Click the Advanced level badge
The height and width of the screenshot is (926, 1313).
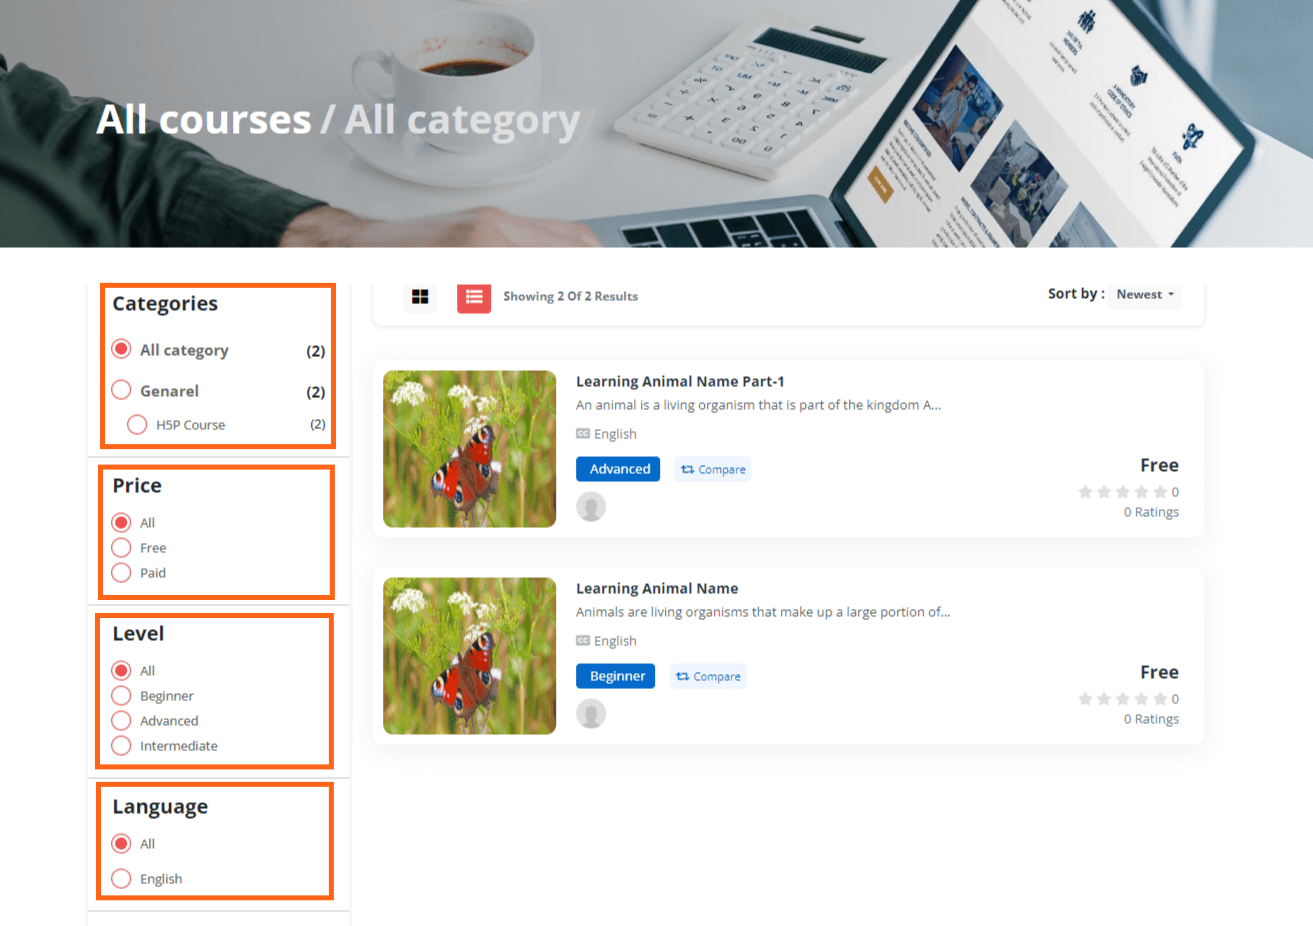[618, 470]
